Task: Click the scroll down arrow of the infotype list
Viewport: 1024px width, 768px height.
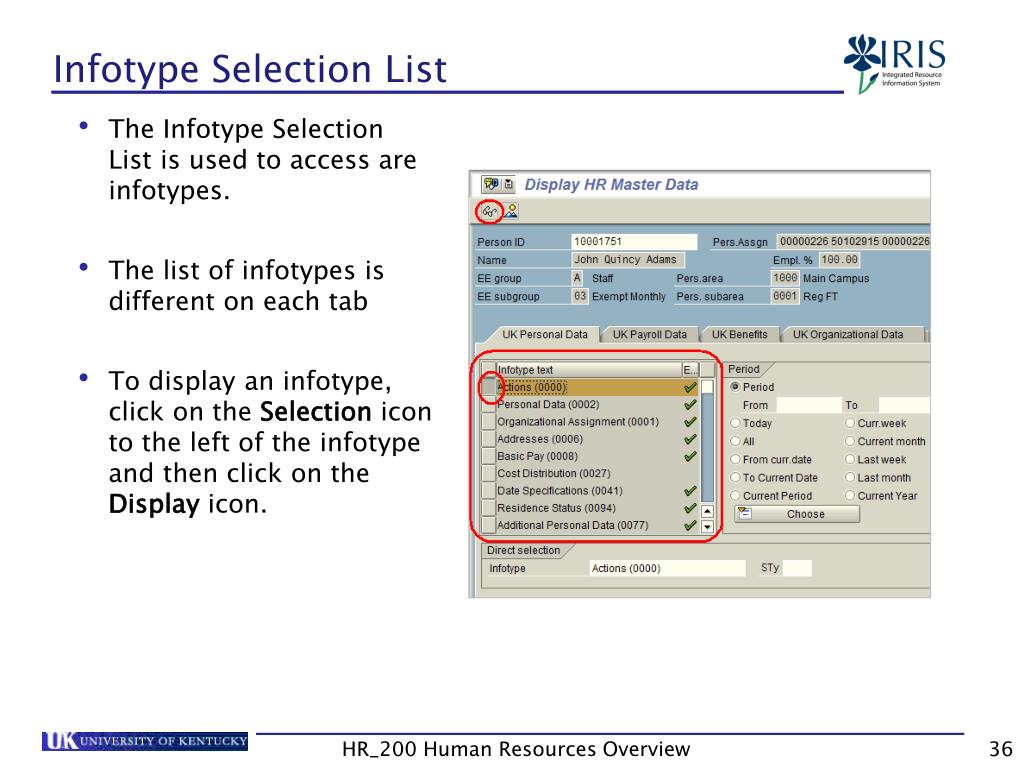Action: point(707,526)
